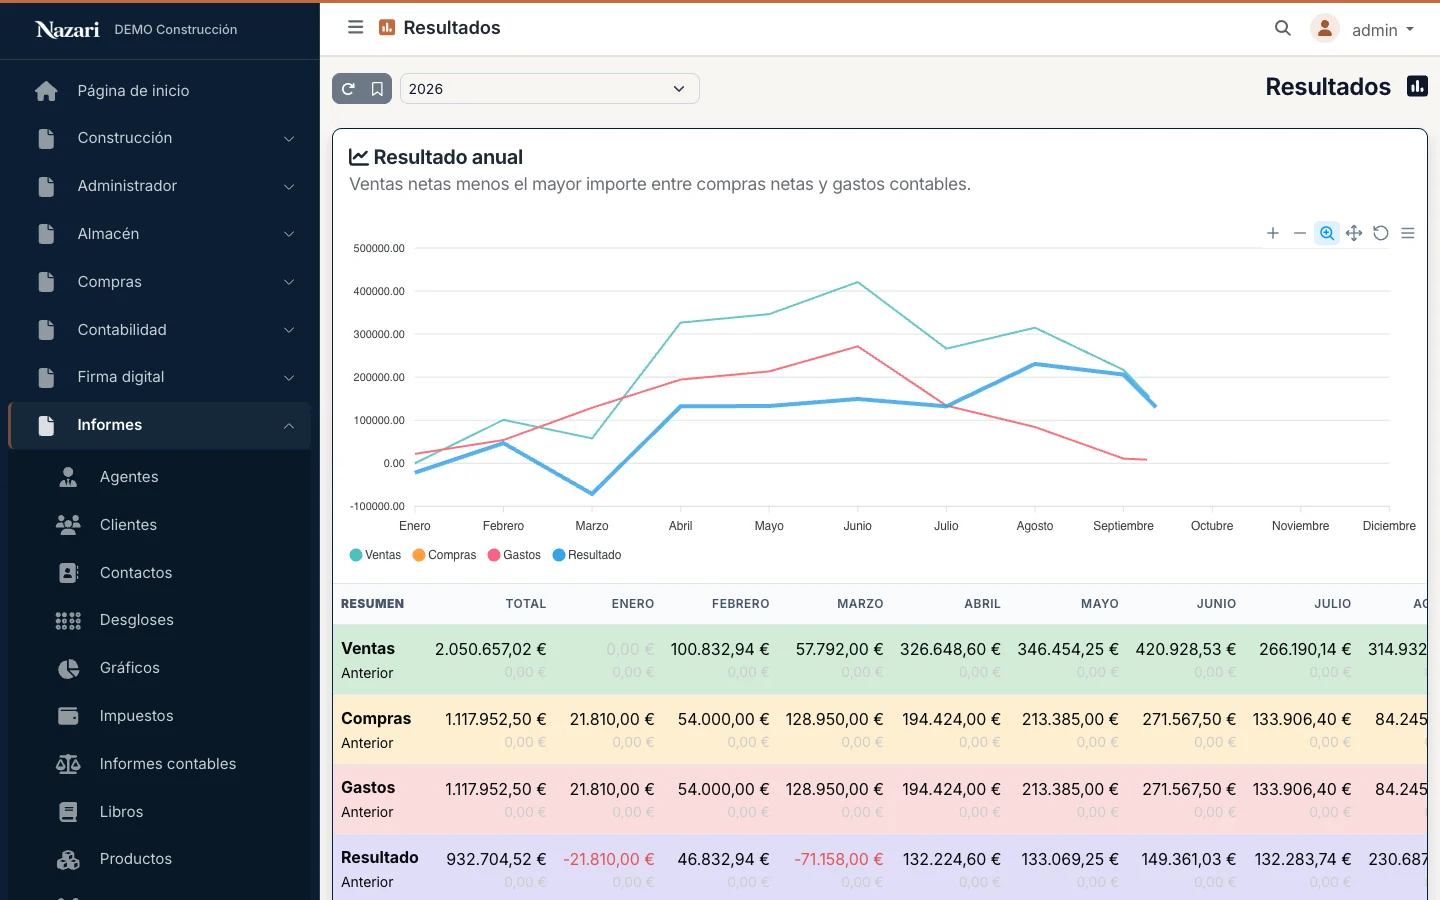Toggle Resultado series in chart legend
This screenshot has height=900, width=1440.
point(587,555)
